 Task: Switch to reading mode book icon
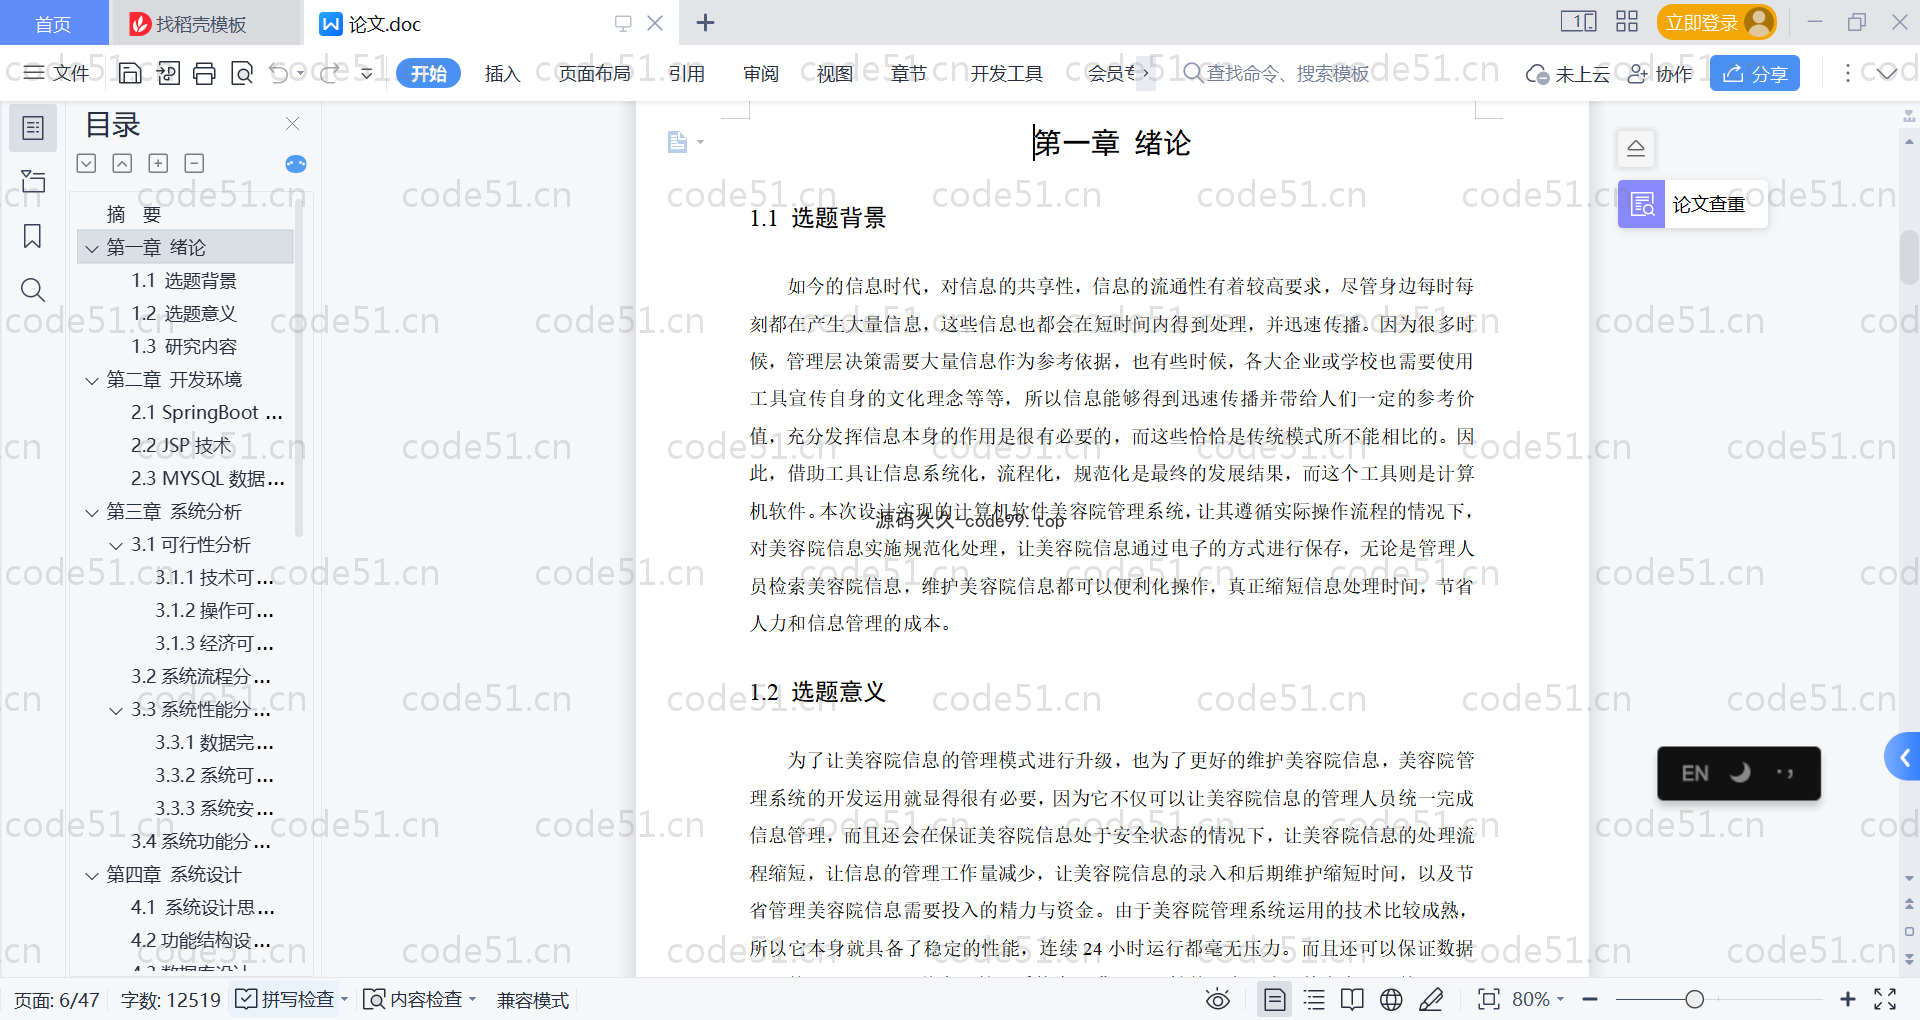tap(1352, 999)
